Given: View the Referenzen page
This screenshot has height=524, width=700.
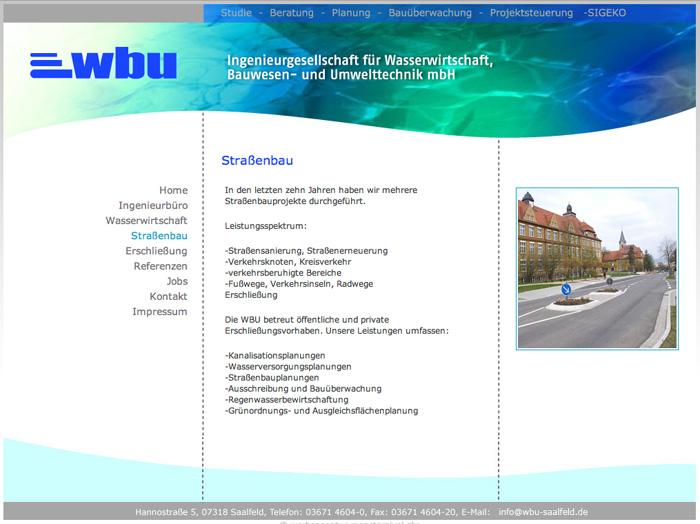Looking at the screenshot, I should pyautogui.click(x=160, y=266).
